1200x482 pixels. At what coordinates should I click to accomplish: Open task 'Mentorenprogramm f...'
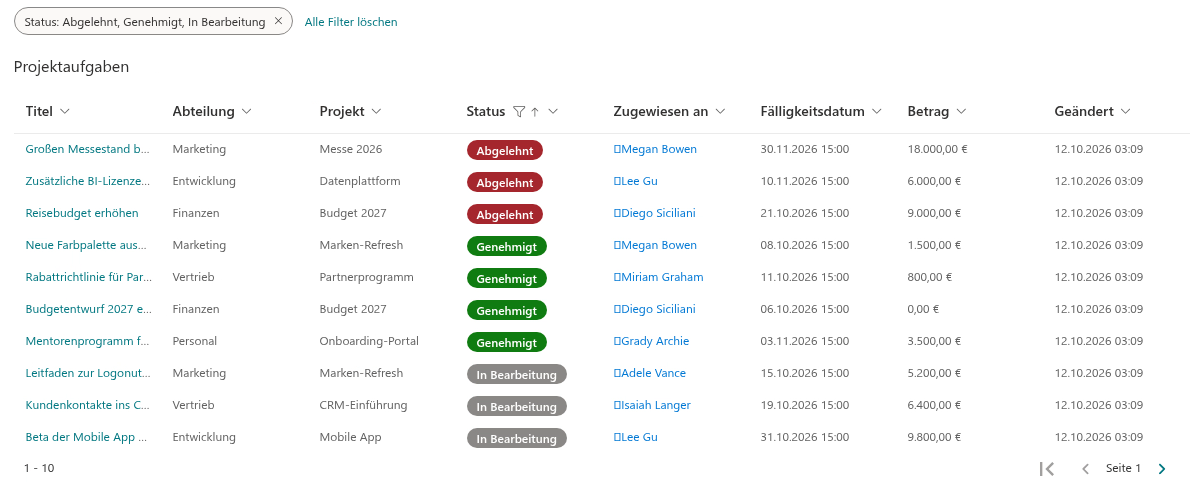[x=87, y=341]
